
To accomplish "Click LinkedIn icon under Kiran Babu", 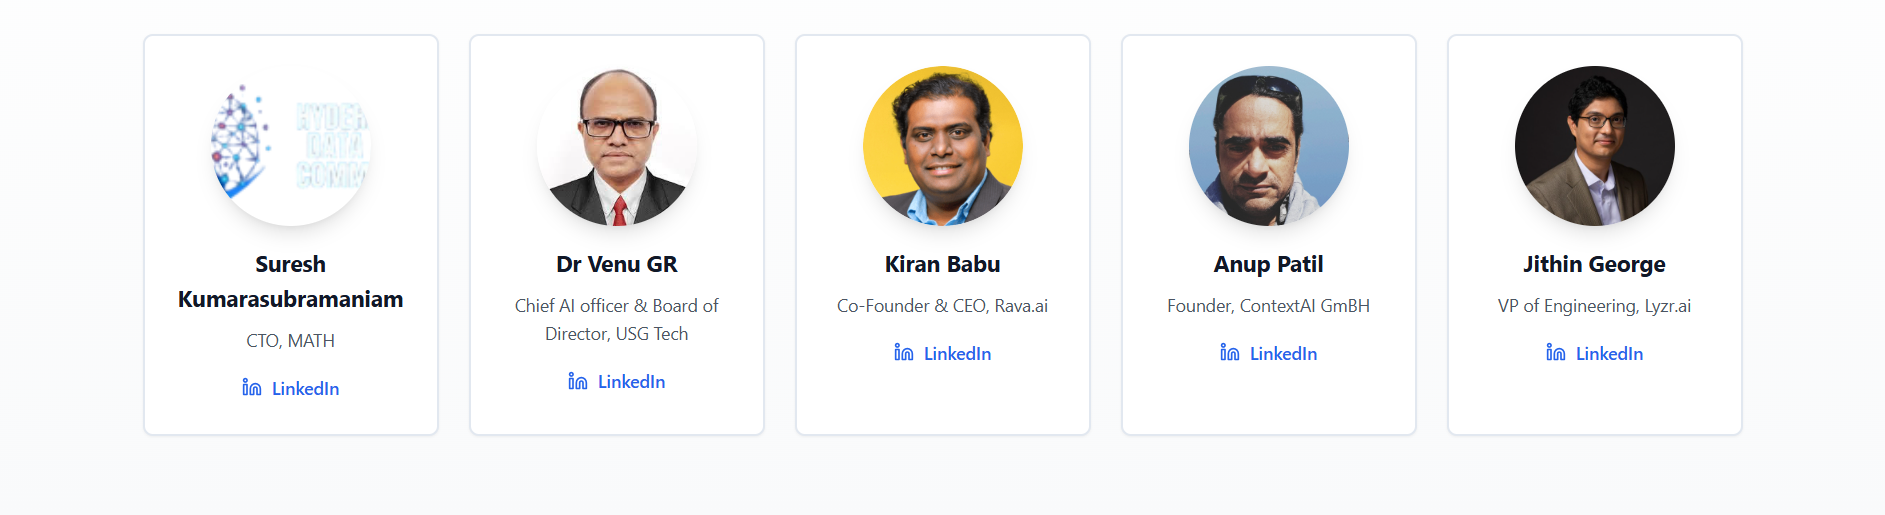I will [904, 353].
